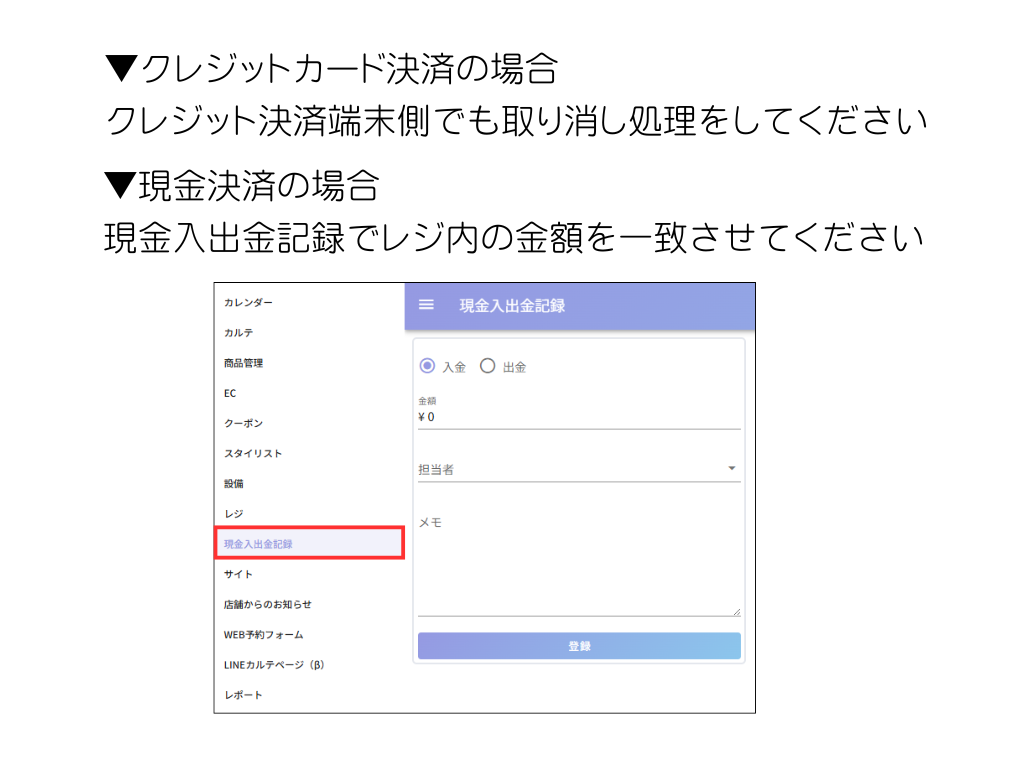1024x768 pixels.
Task: Select the 入金 radio button
Action: click(427, 366)
